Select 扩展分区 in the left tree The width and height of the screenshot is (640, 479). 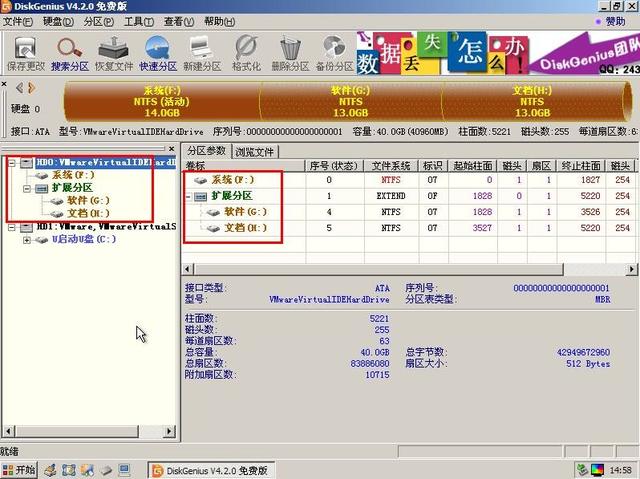coord(72,188)
